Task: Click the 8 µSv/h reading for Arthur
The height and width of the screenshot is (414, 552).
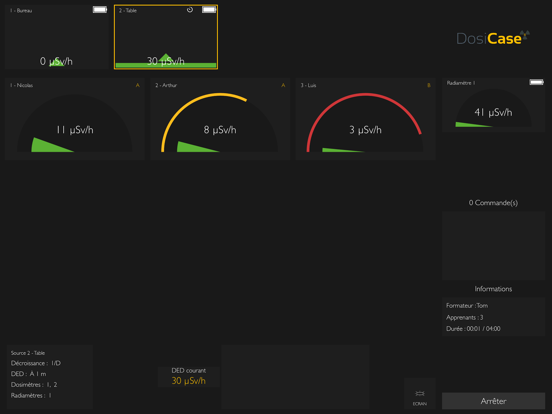Action: click(220, 130)
